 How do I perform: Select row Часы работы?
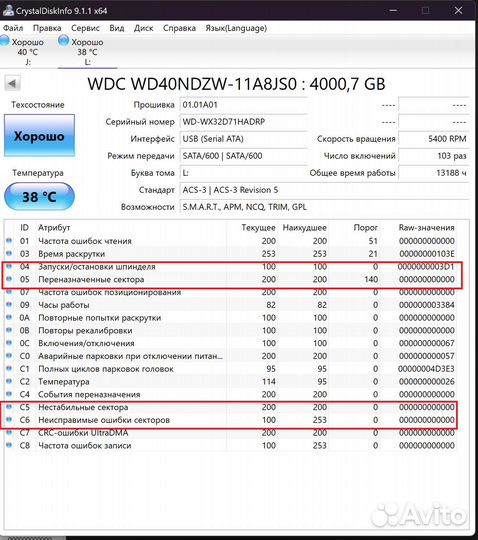click(x=231, y=305)
